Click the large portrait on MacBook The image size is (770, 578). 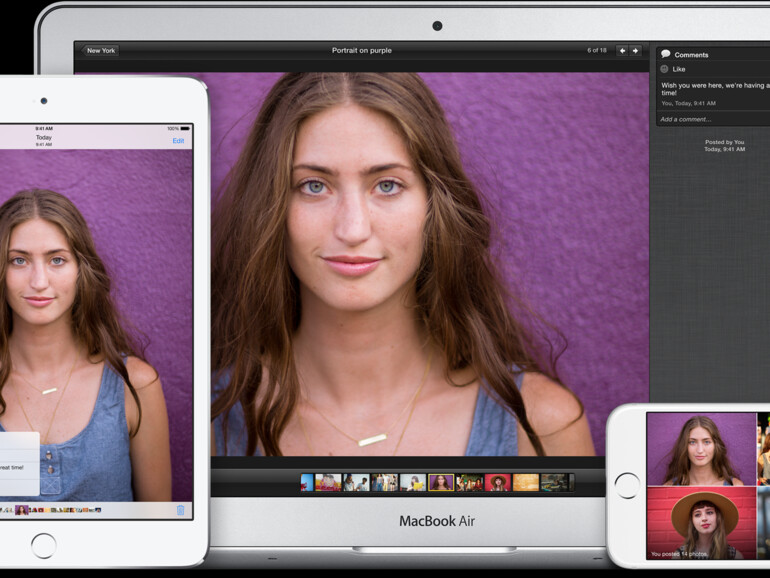[x=430, y=264]
